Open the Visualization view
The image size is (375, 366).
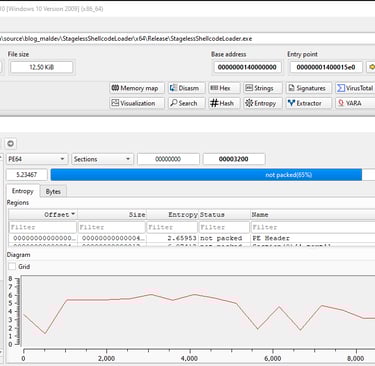[x=137, y=103]
